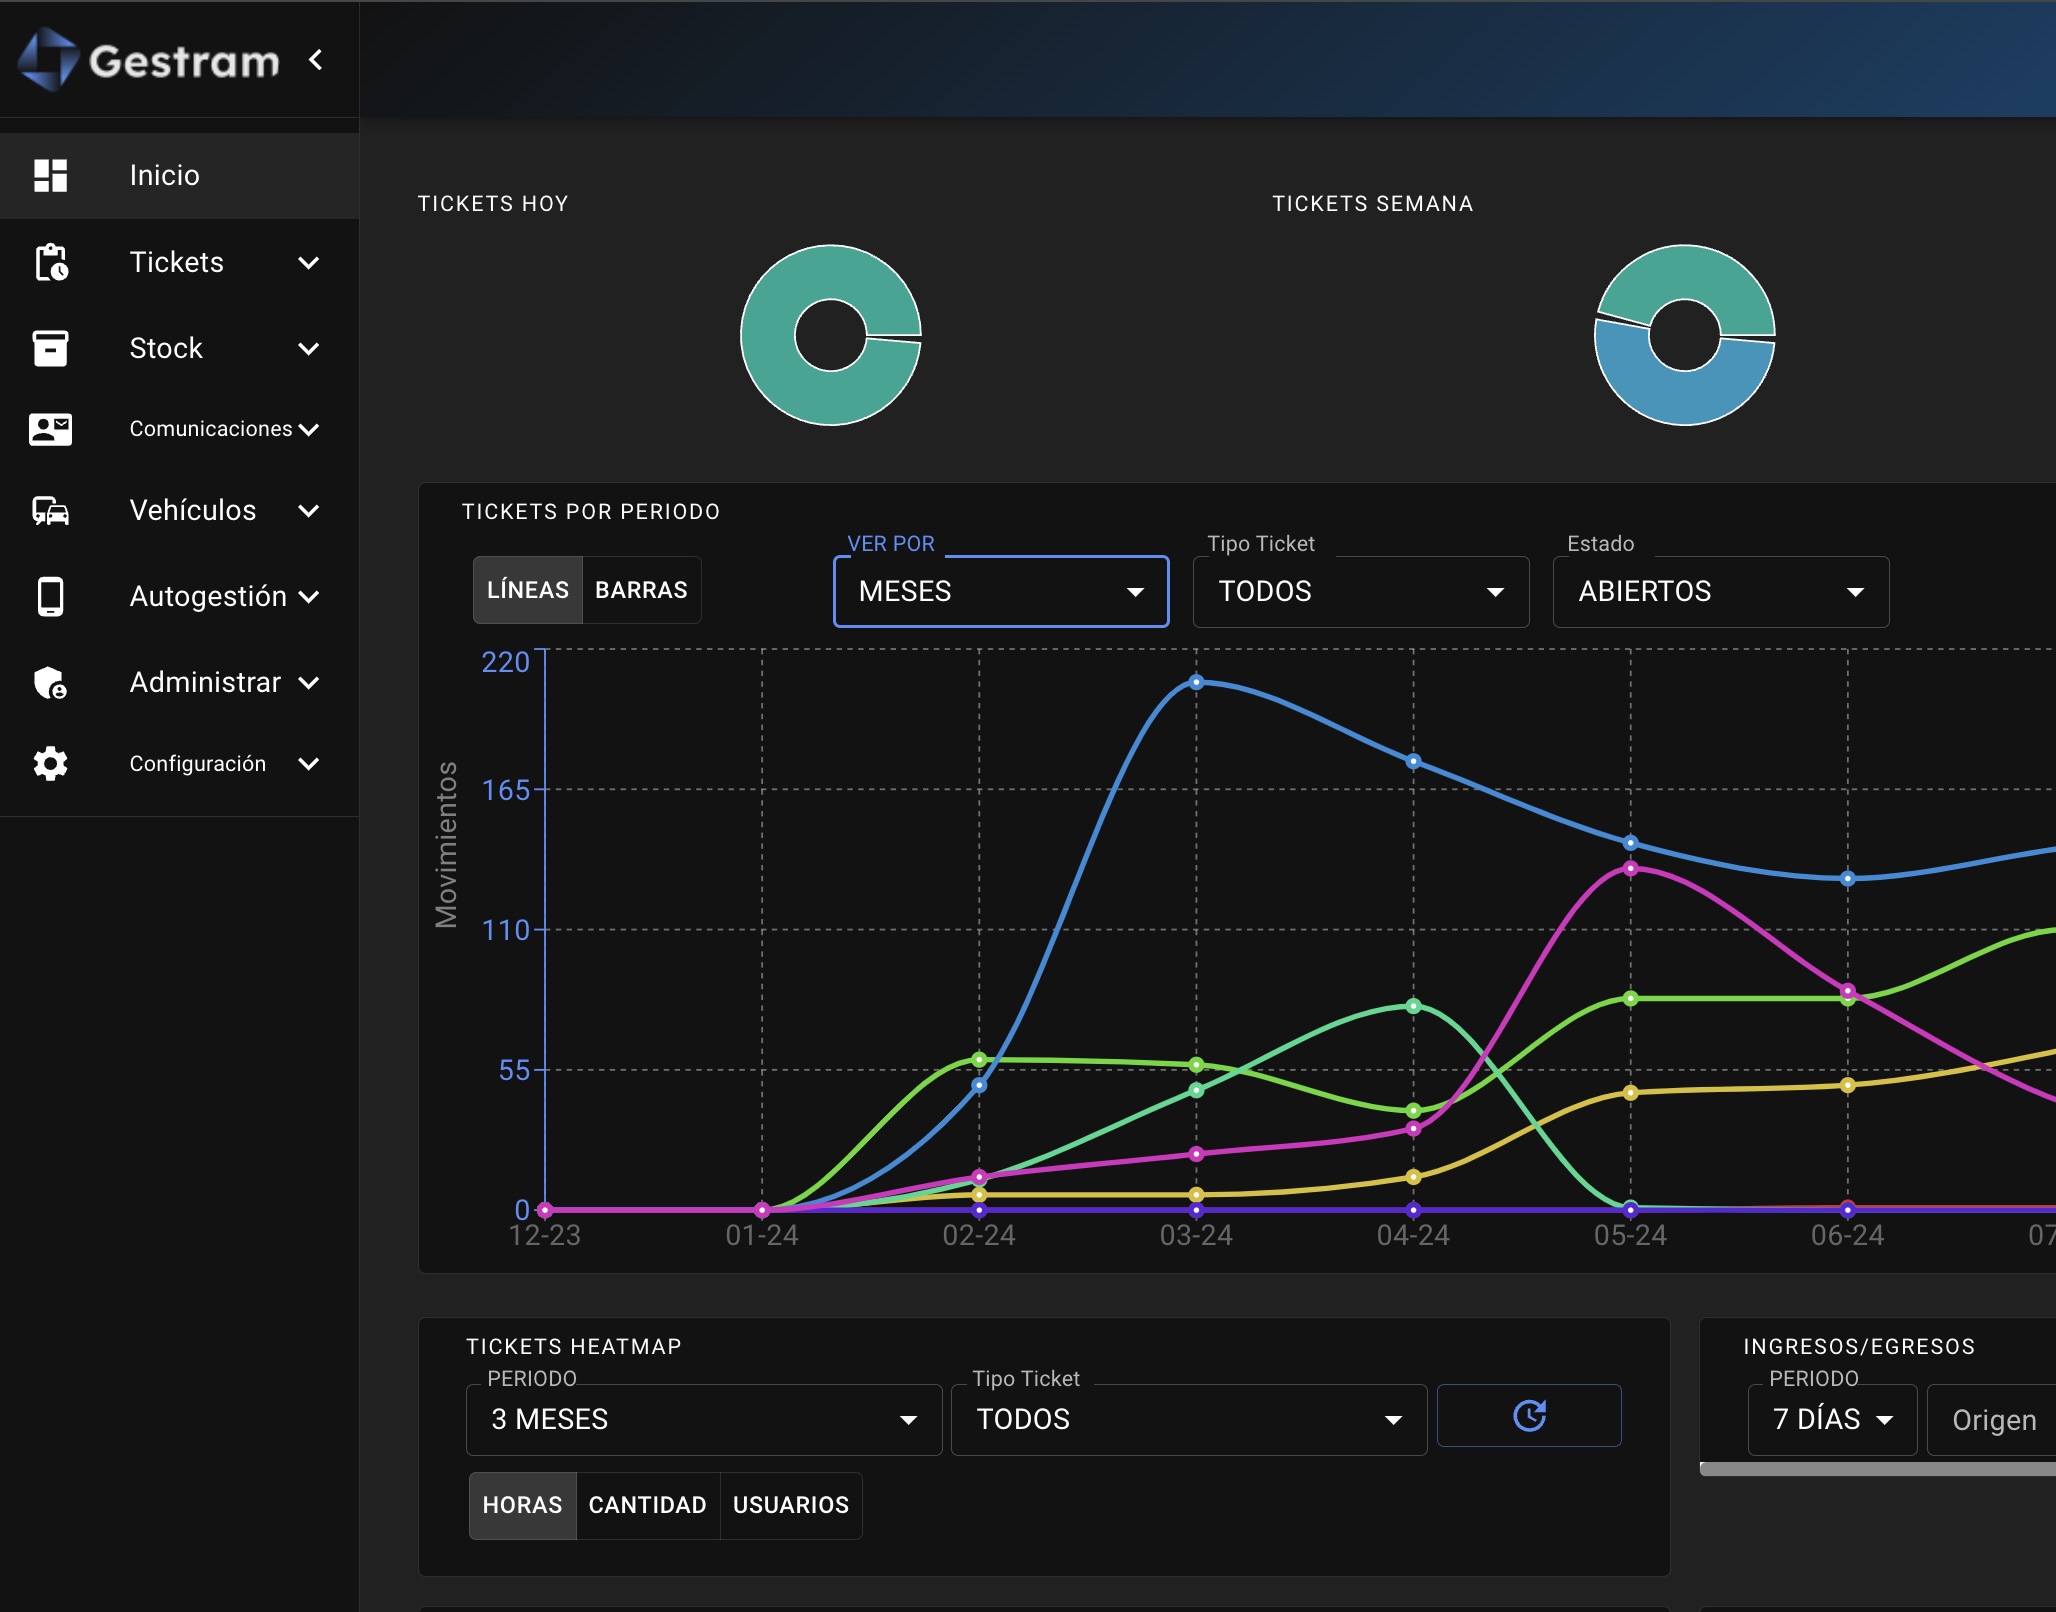Screen dimensions: 2056x1612
Task: Click the Administrar shield icon
Action: (x=50, y=682)
